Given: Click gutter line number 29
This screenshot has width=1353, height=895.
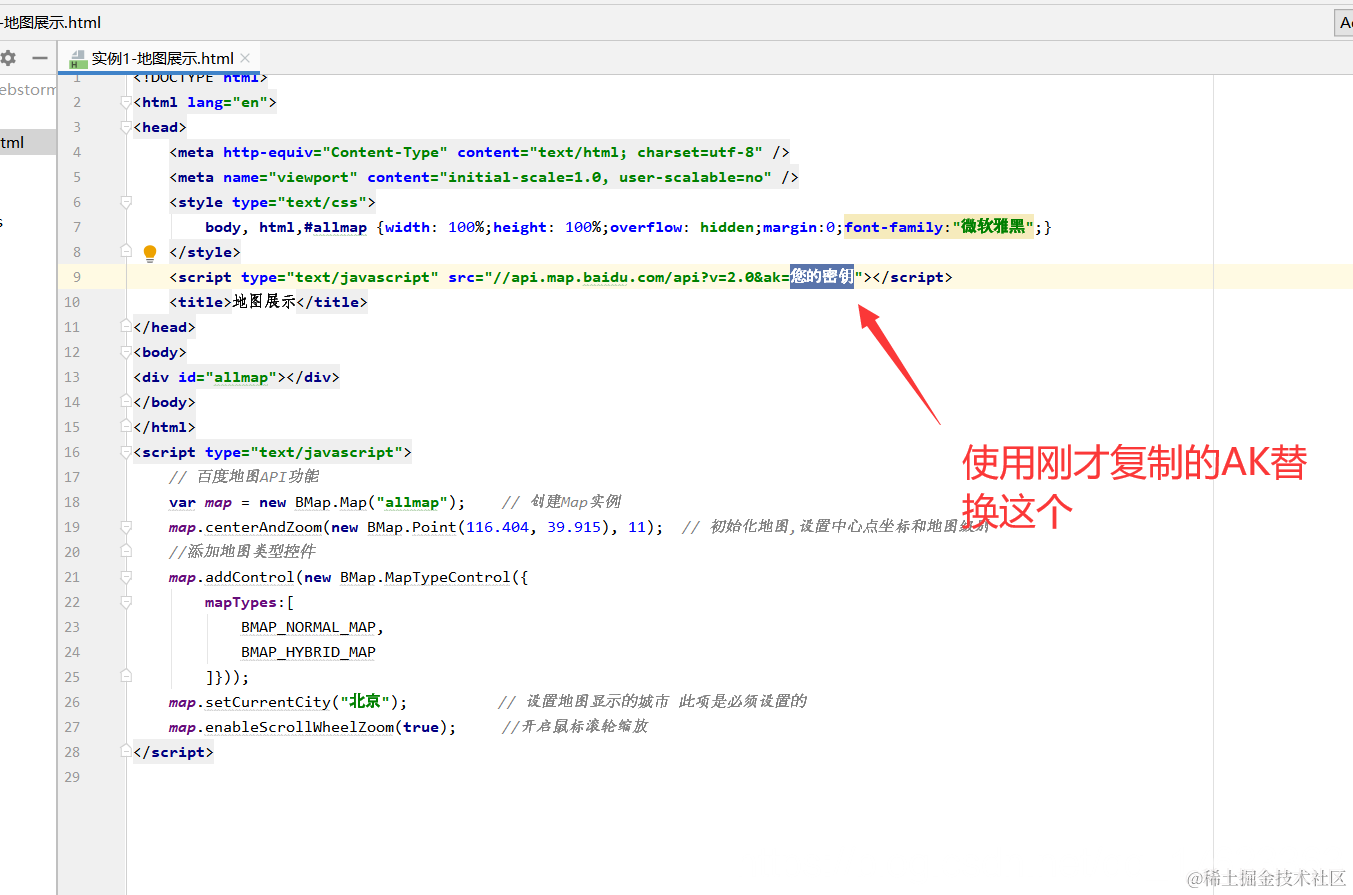Looking at the screenshot, I should pyautogui.click(x=73, y=777).
